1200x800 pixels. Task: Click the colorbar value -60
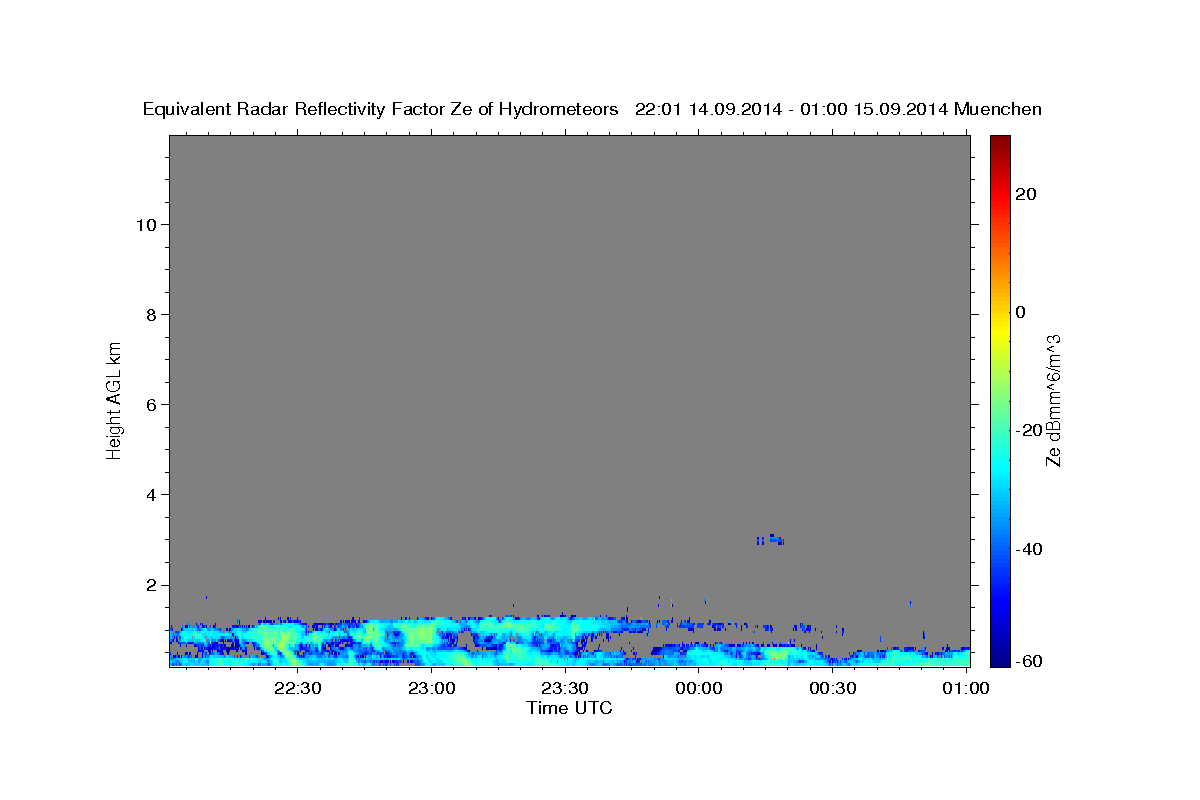point(1027,661)
